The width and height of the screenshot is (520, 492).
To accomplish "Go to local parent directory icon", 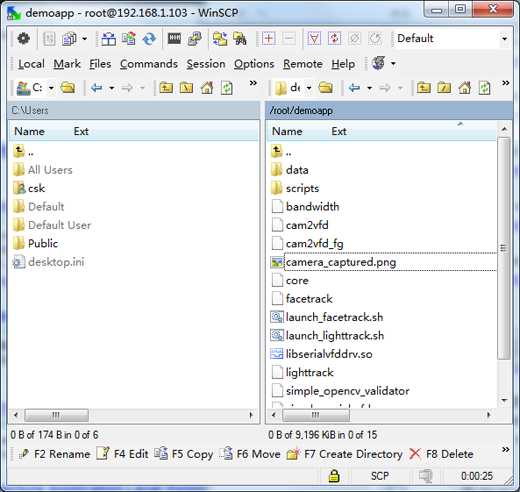I will coord(166,88).
